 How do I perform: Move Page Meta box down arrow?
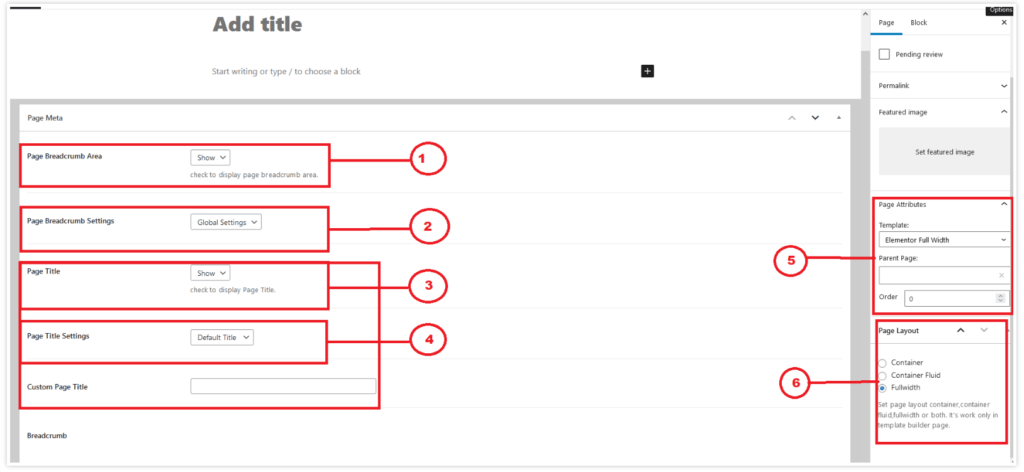[815, 118]
